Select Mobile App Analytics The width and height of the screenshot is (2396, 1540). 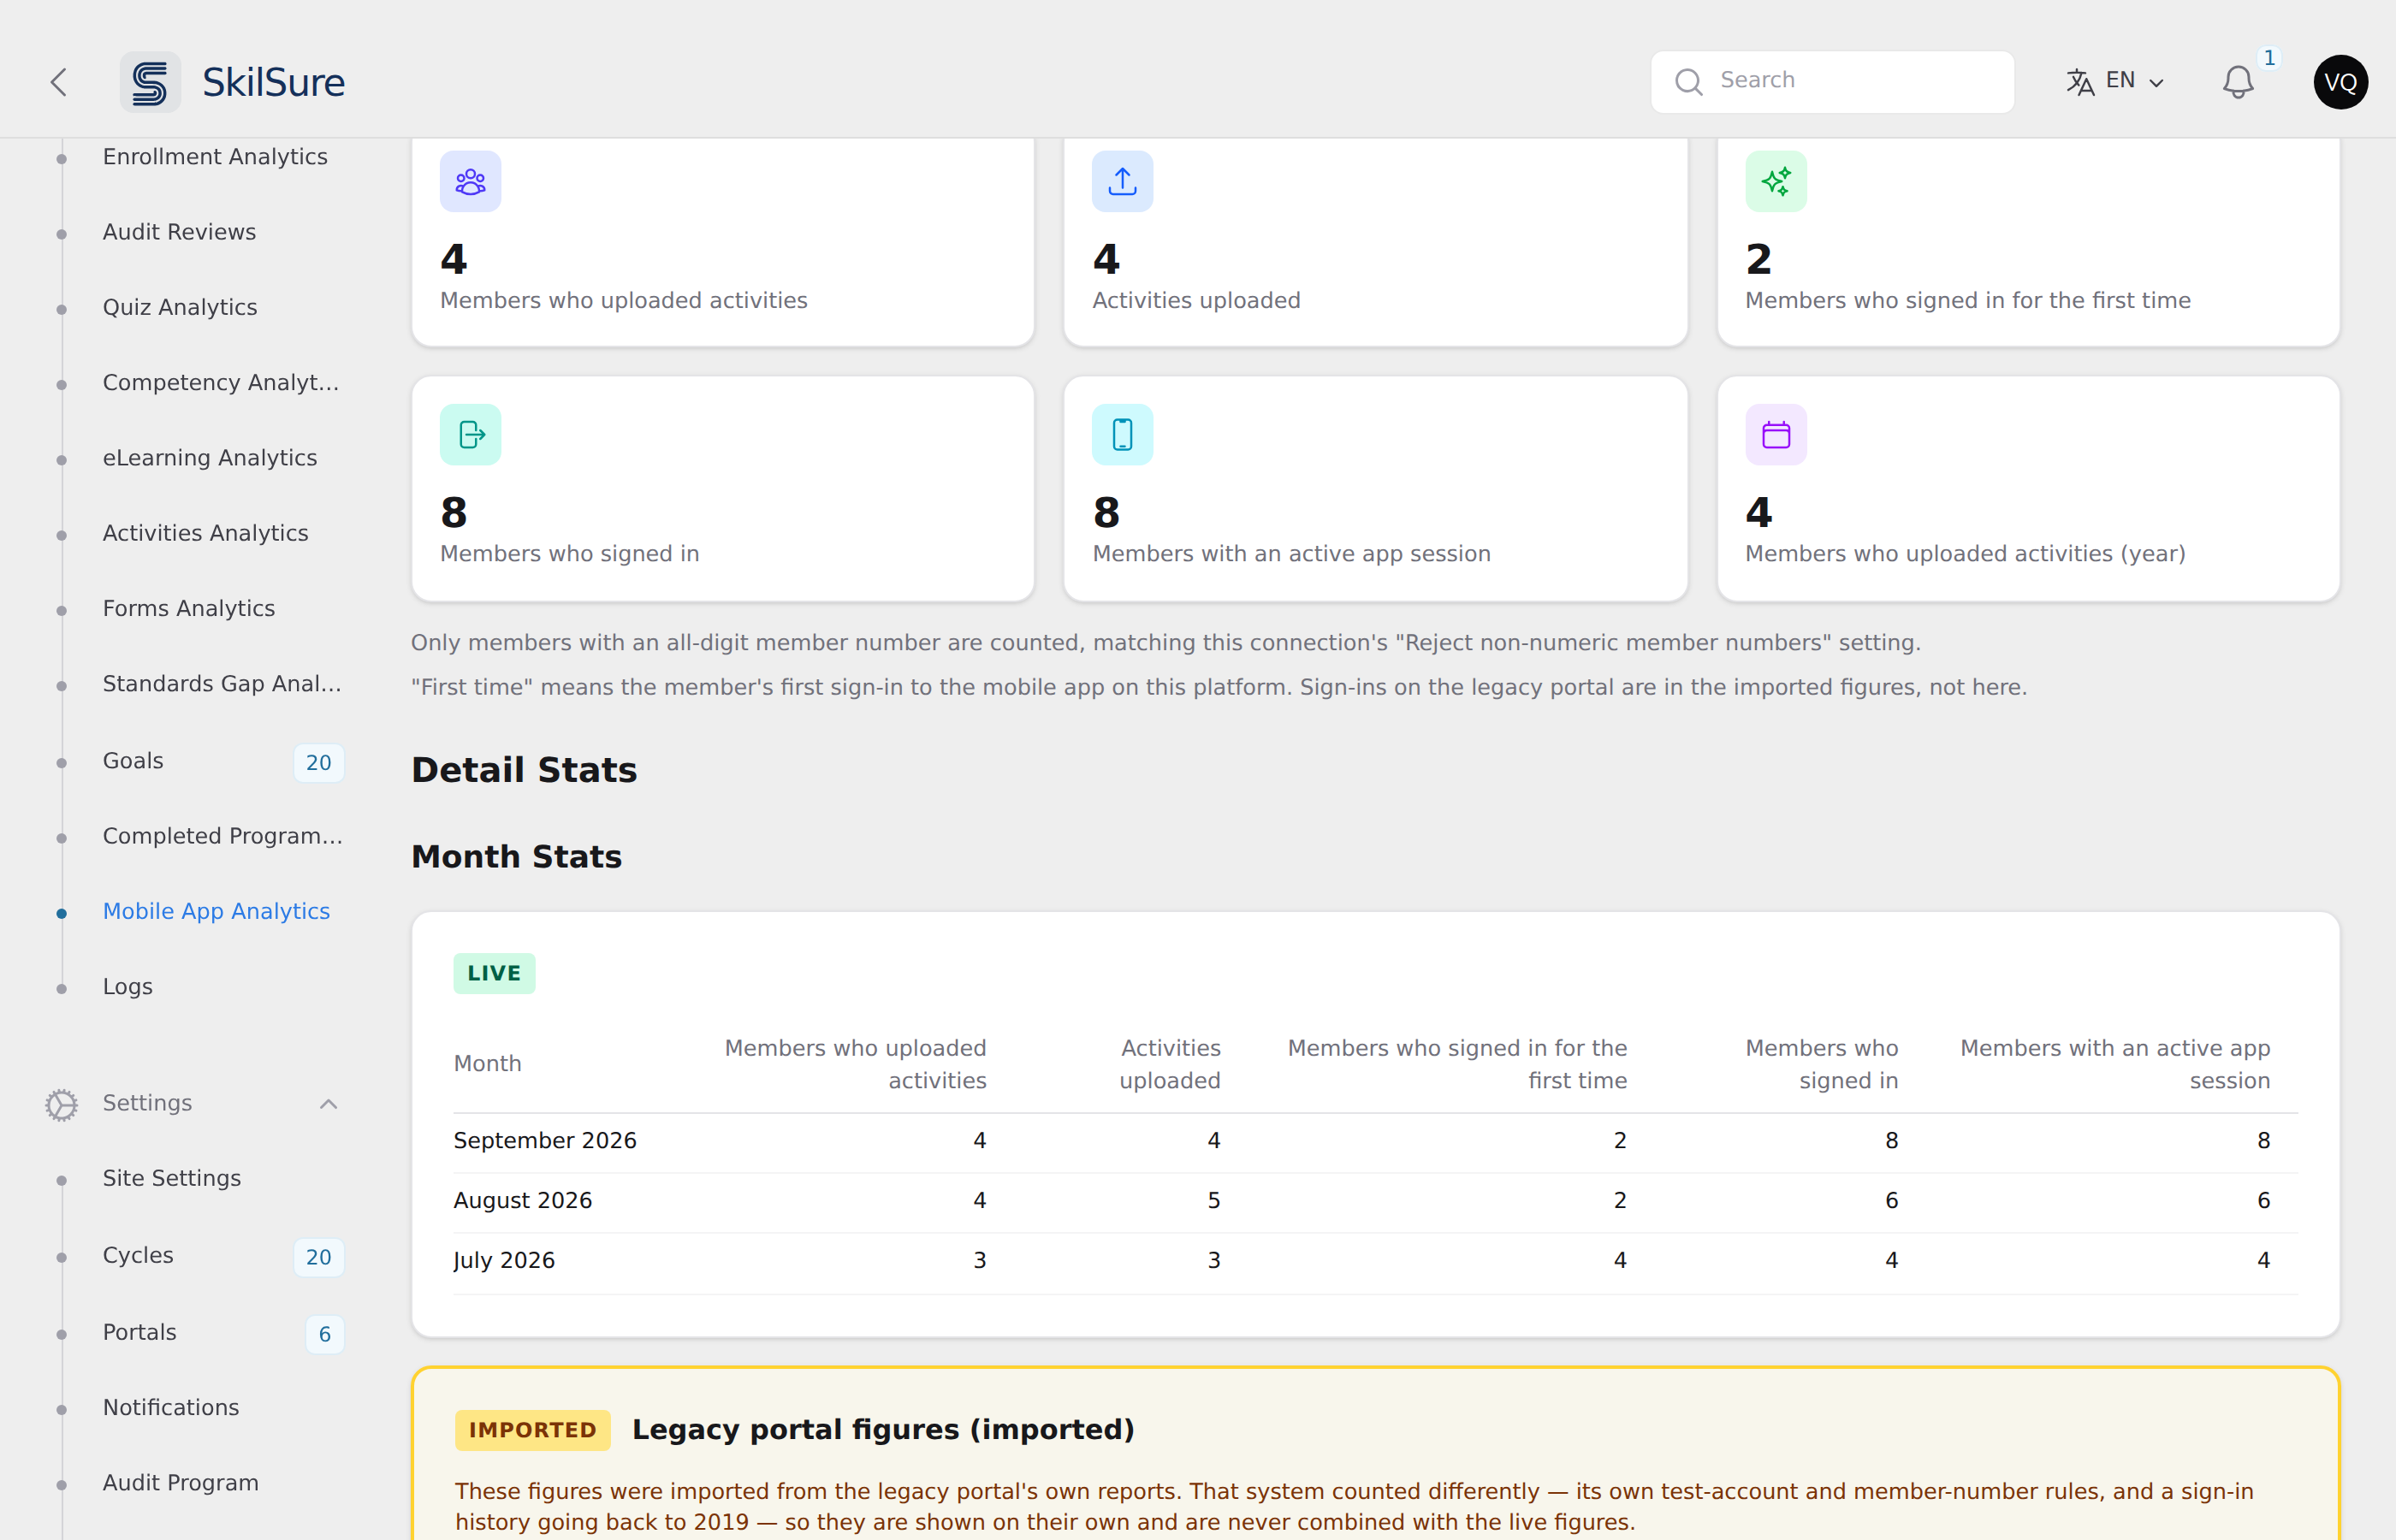216,911
